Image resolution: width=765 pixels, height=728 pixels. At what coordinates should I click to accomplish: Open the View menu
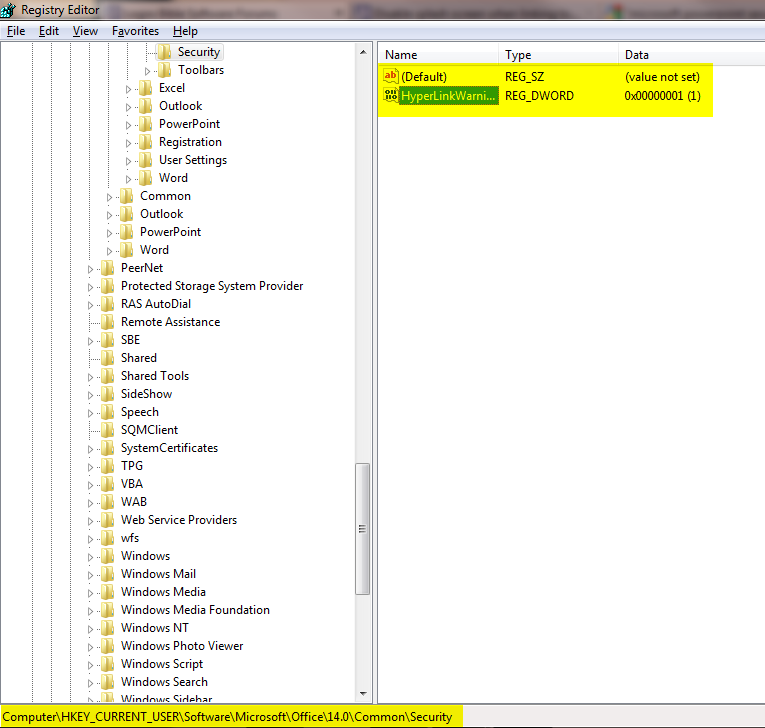click(85, 31)
